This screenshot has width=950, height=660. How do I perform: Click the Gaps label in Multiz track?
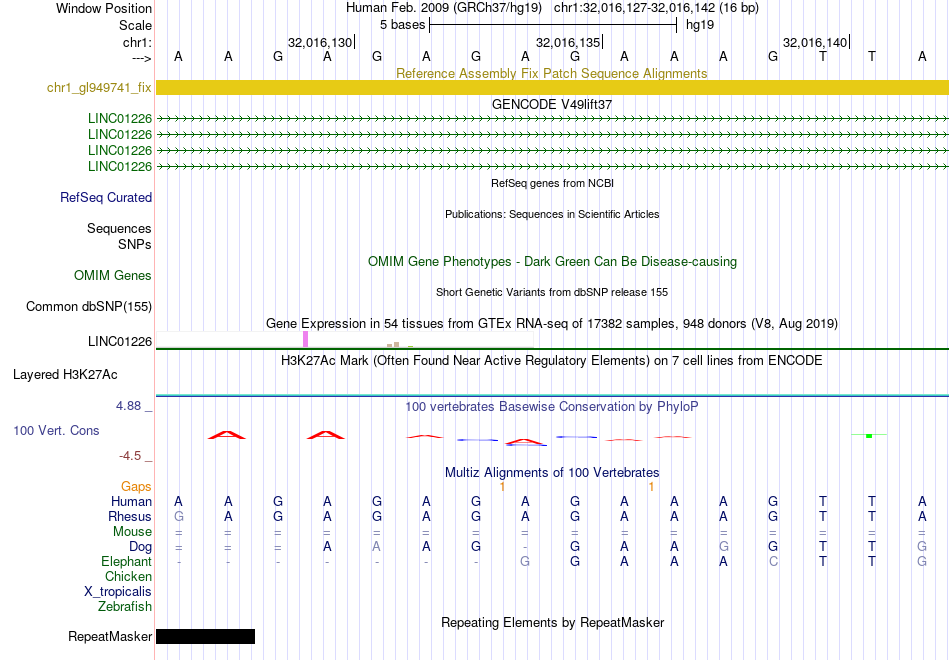coord(136,487)
